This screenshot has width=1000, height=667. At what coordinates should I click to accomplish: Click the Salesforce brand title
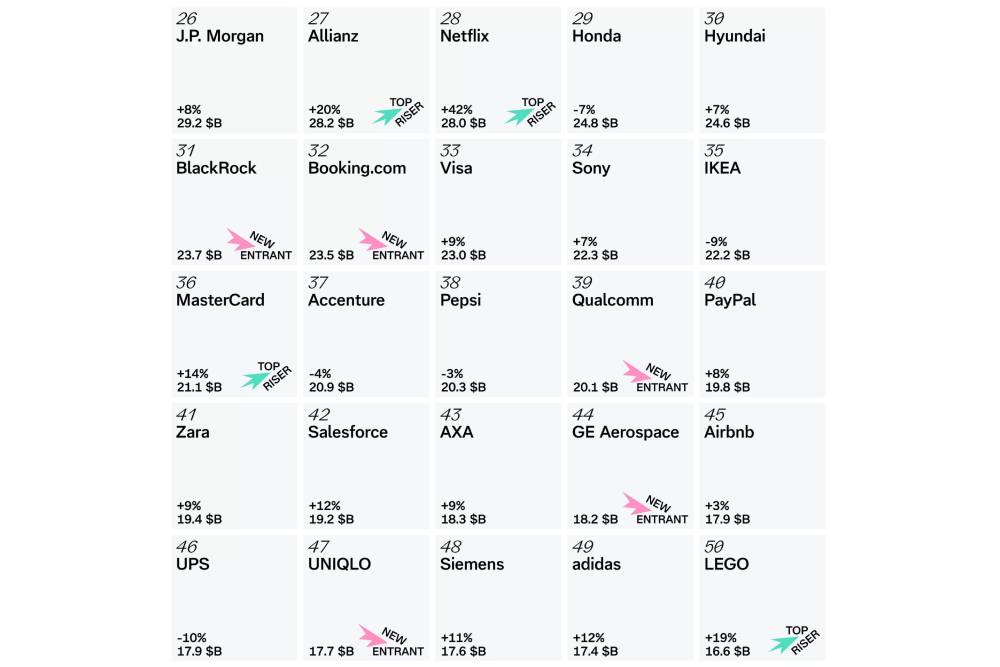click(348, 432)
